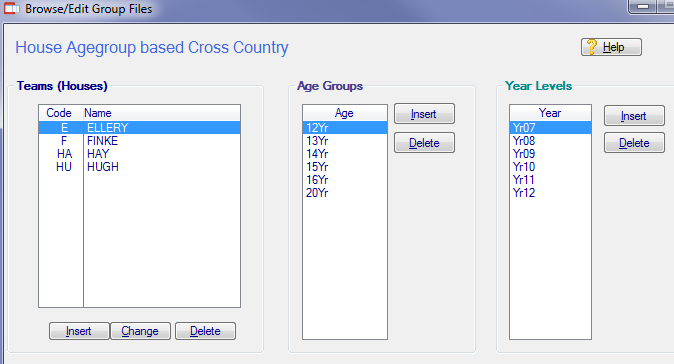The image size is (674, 364).
Task: Select the Yr11 year level
Action: coord(550,180)
